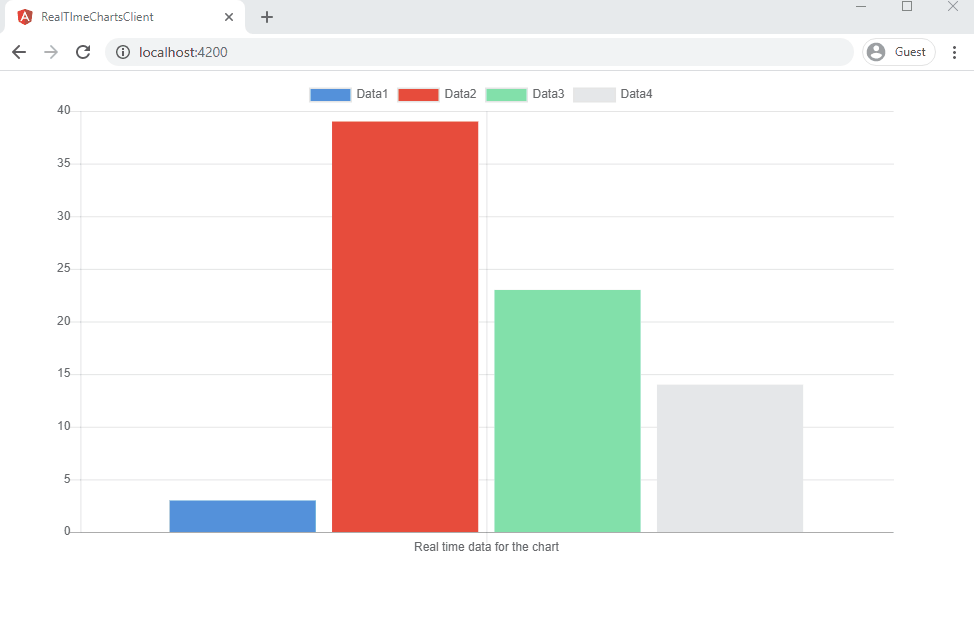Viewport: 974px width, 630px height.
Task: Click the red Data2 bar
Action: tap(405, 326)
